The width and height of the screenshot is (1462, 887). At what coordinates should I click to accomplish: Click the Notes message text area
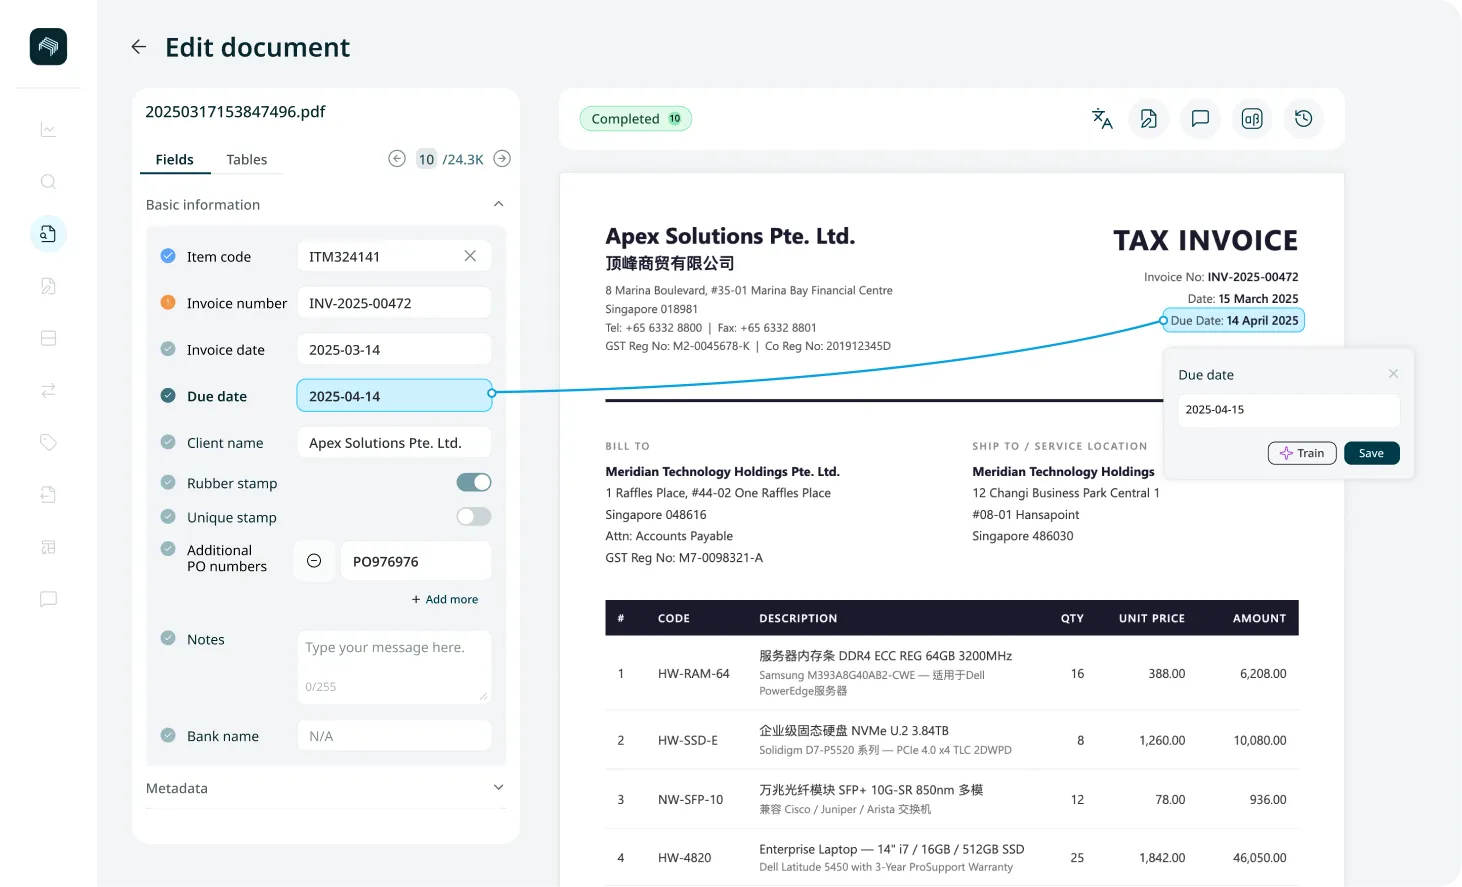[394, 667]
